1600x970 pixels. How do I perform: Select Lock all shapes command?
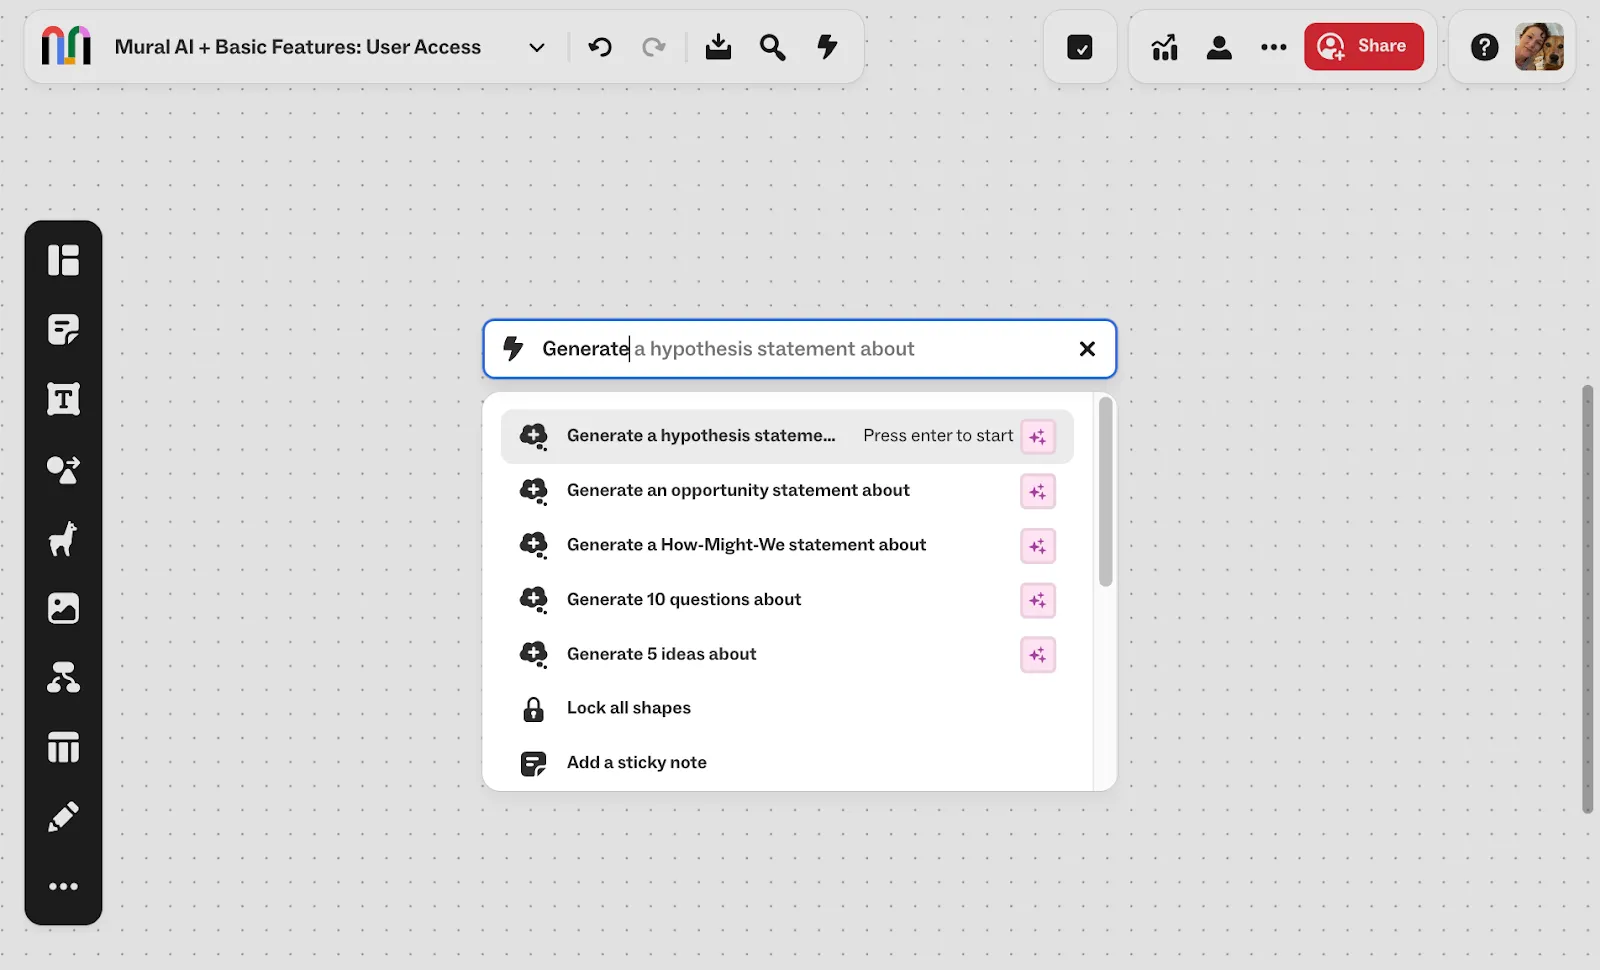pyautogui.click(x=787, y=708)
